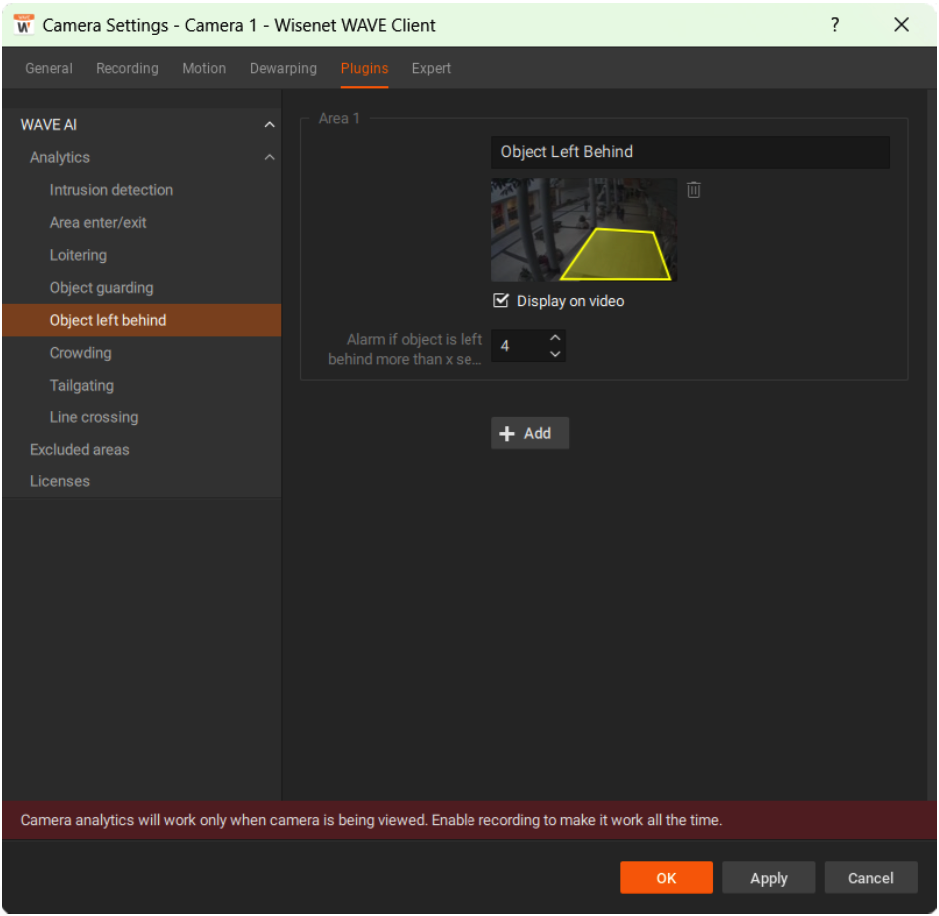Click the Area 1 group label
This screenshot has height=916, width=939.
339,119
